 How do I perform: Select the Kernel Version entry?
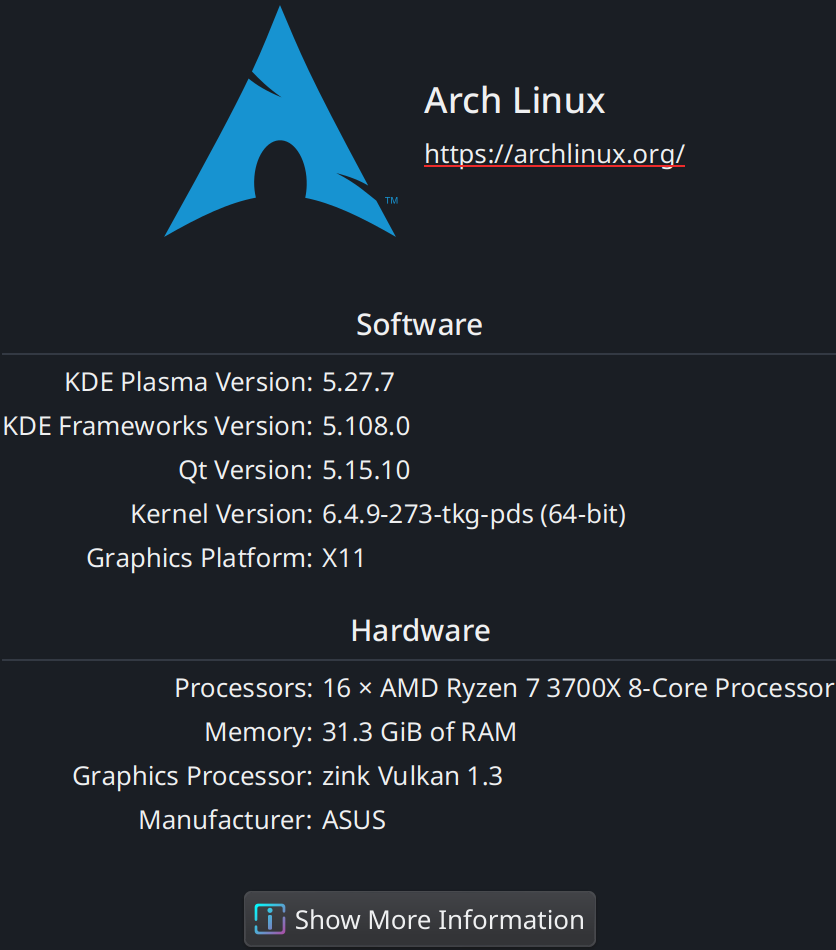[473, 513]
